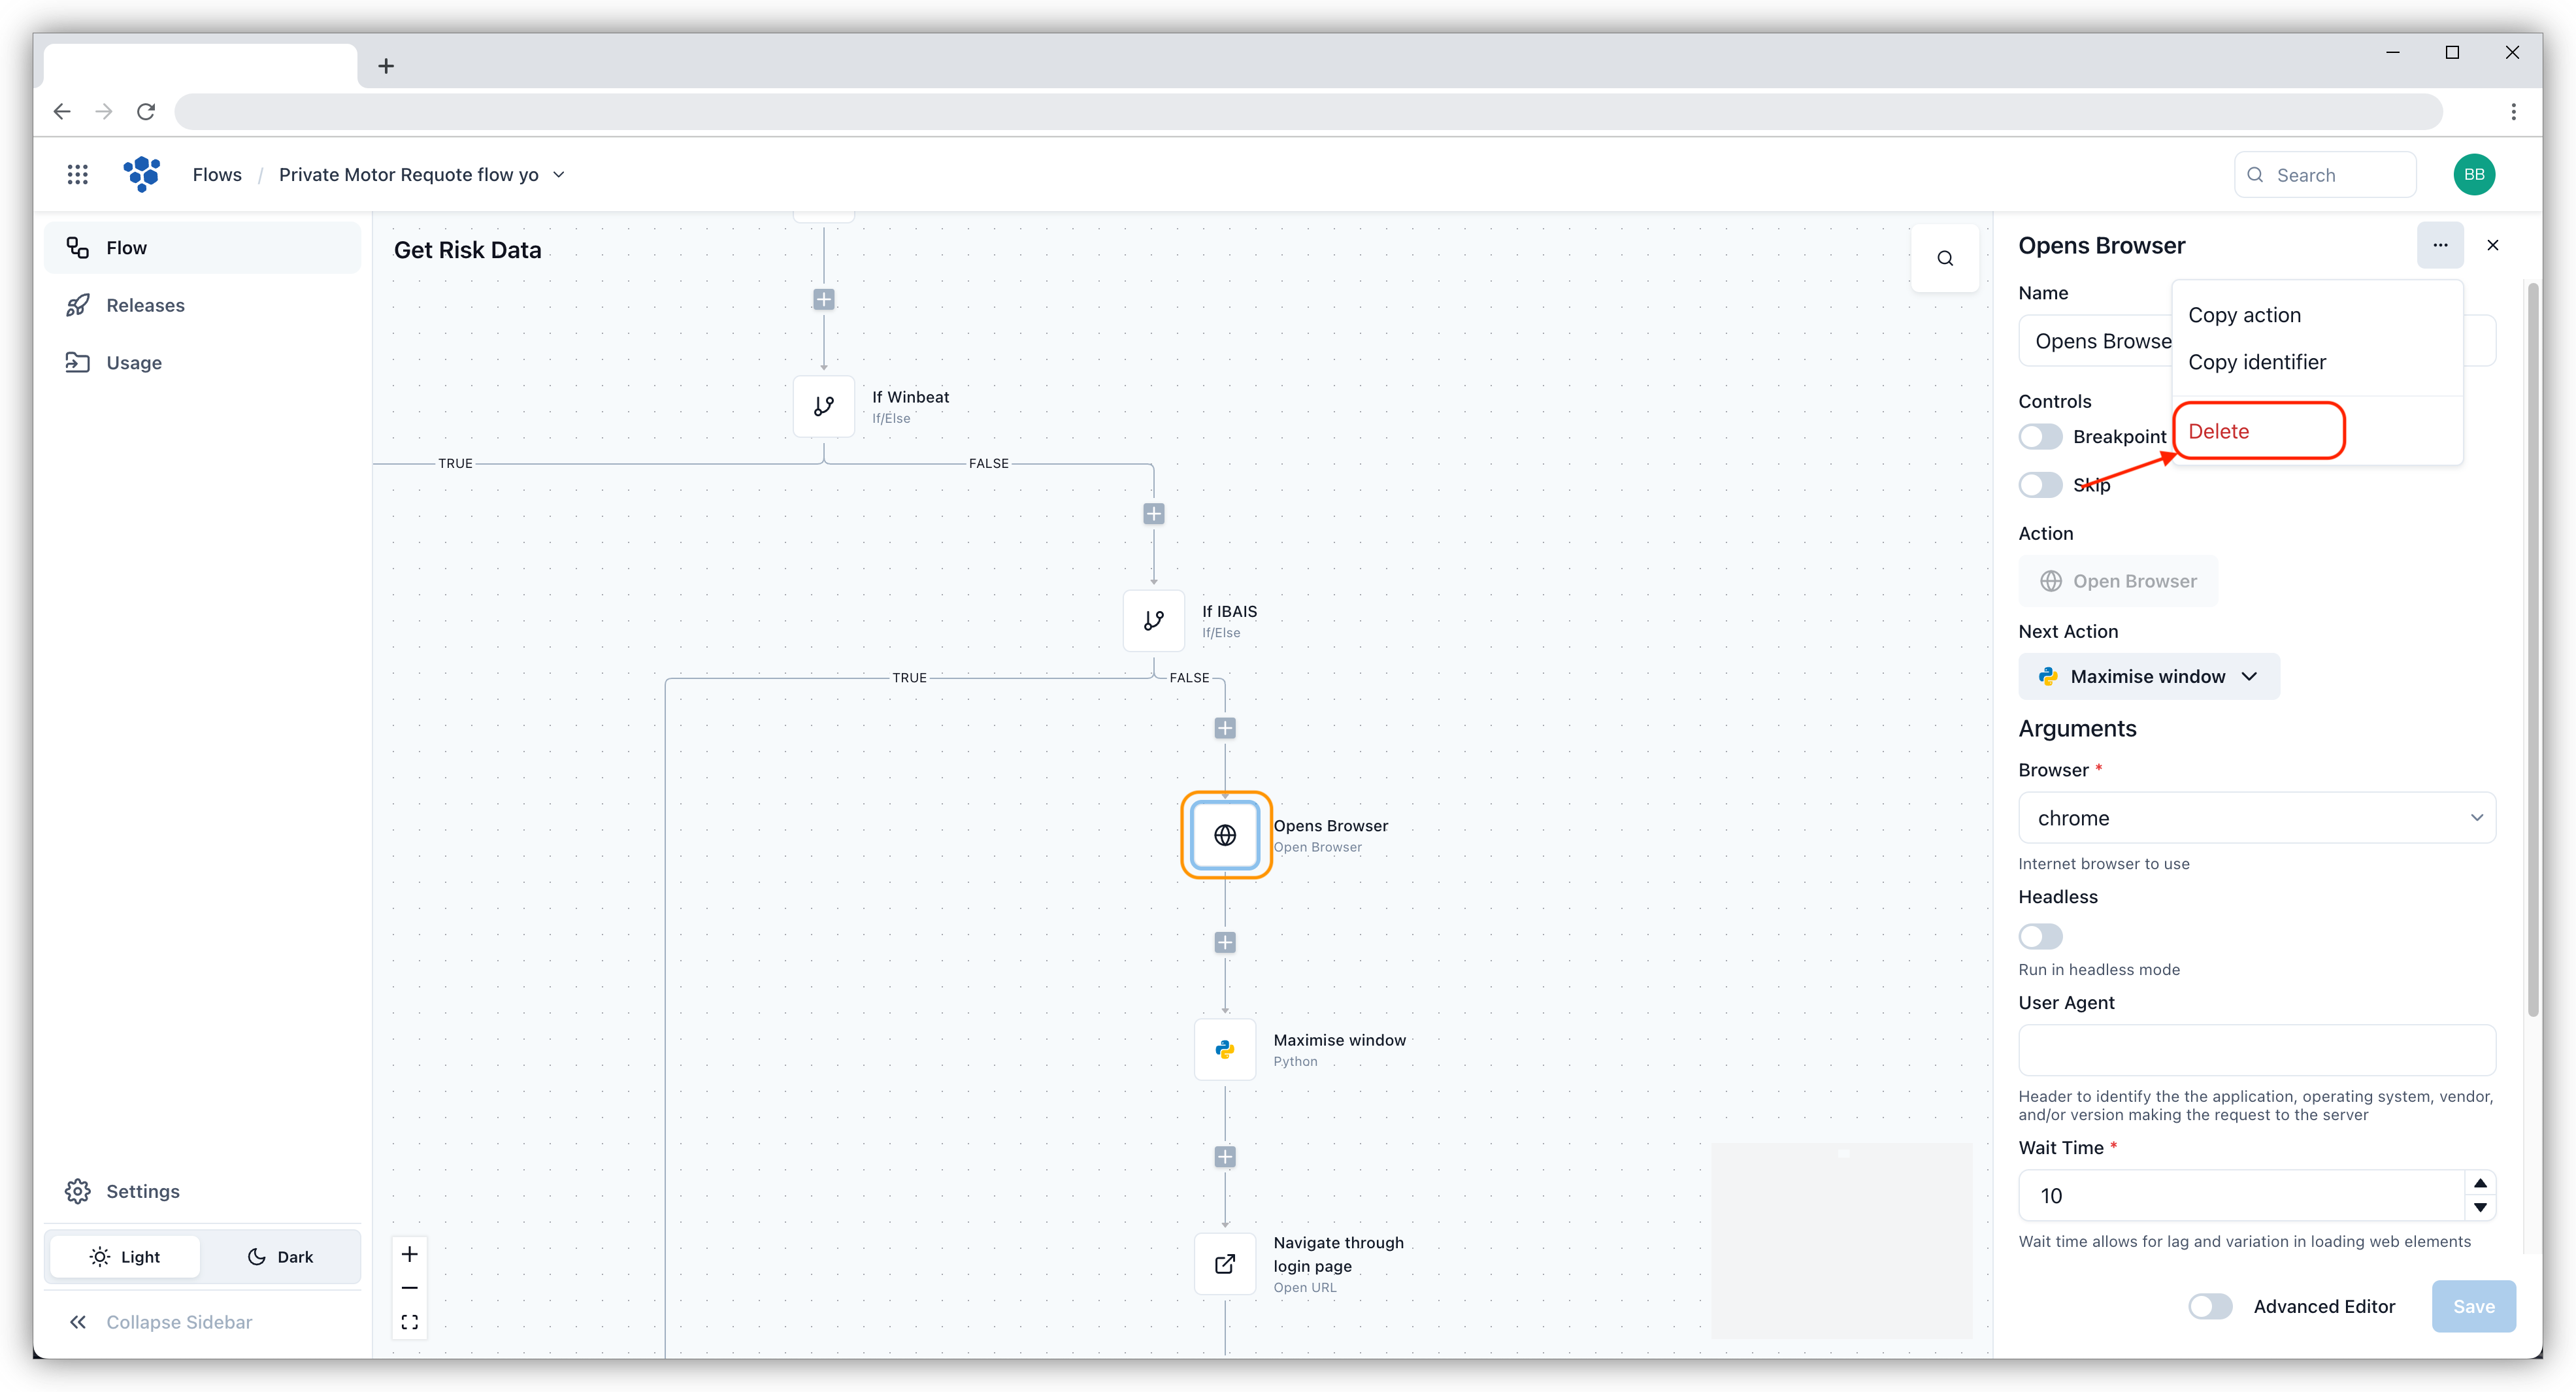Enable the Breakpoint toggle
Screen dimensions: 2576x1392
pyautogui.click(x=2040, y=437)
